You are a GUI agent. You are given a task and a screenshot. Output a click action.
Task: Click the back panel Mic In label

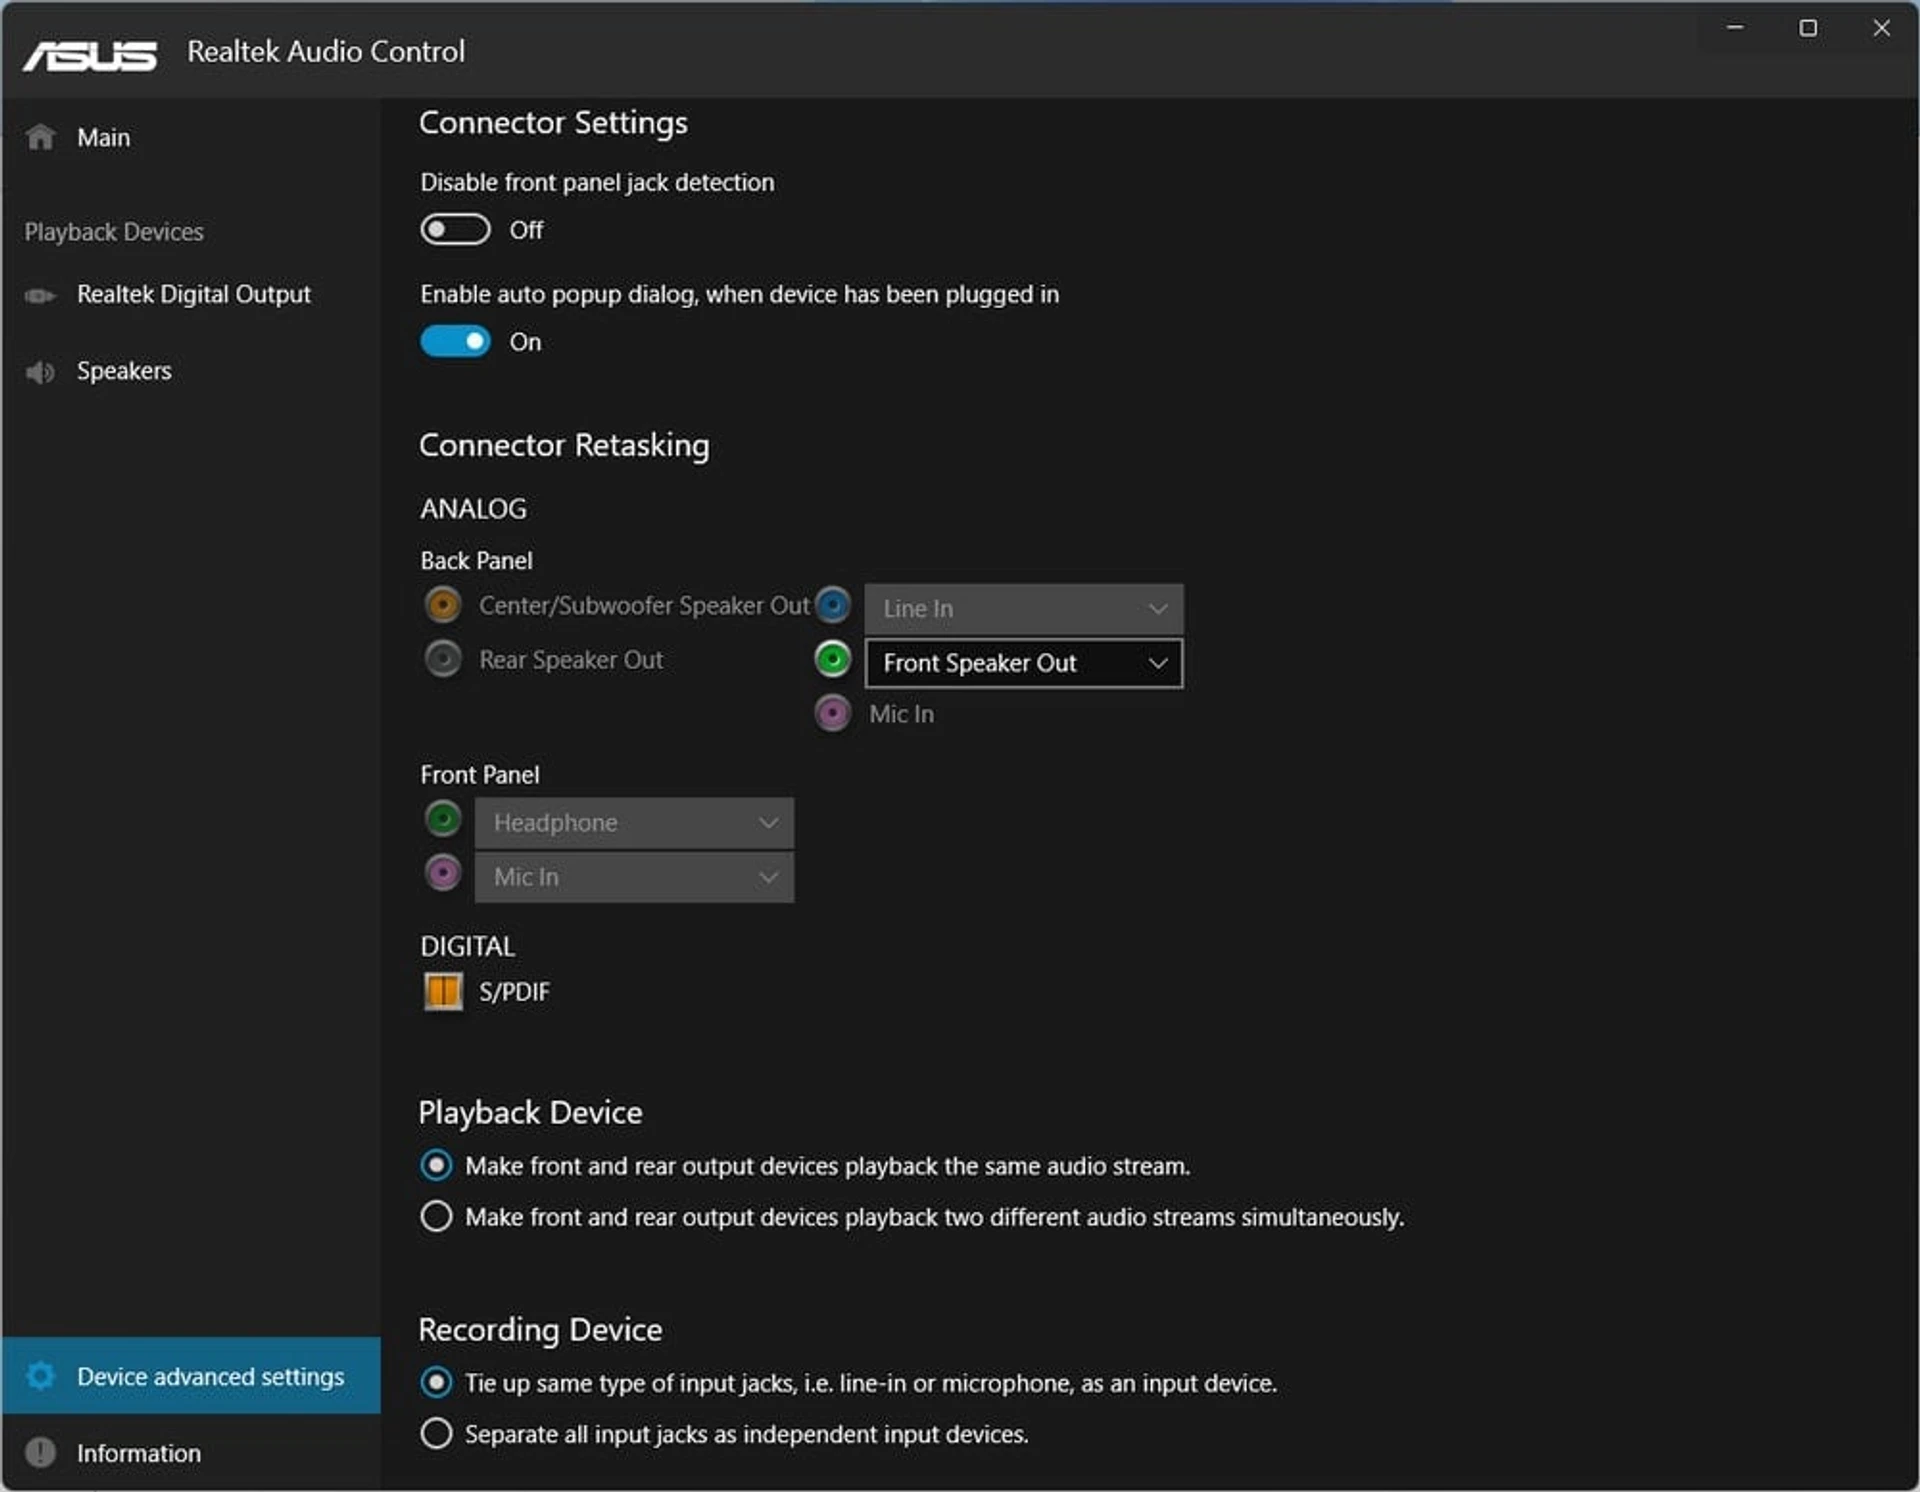(x=901, y=714)
